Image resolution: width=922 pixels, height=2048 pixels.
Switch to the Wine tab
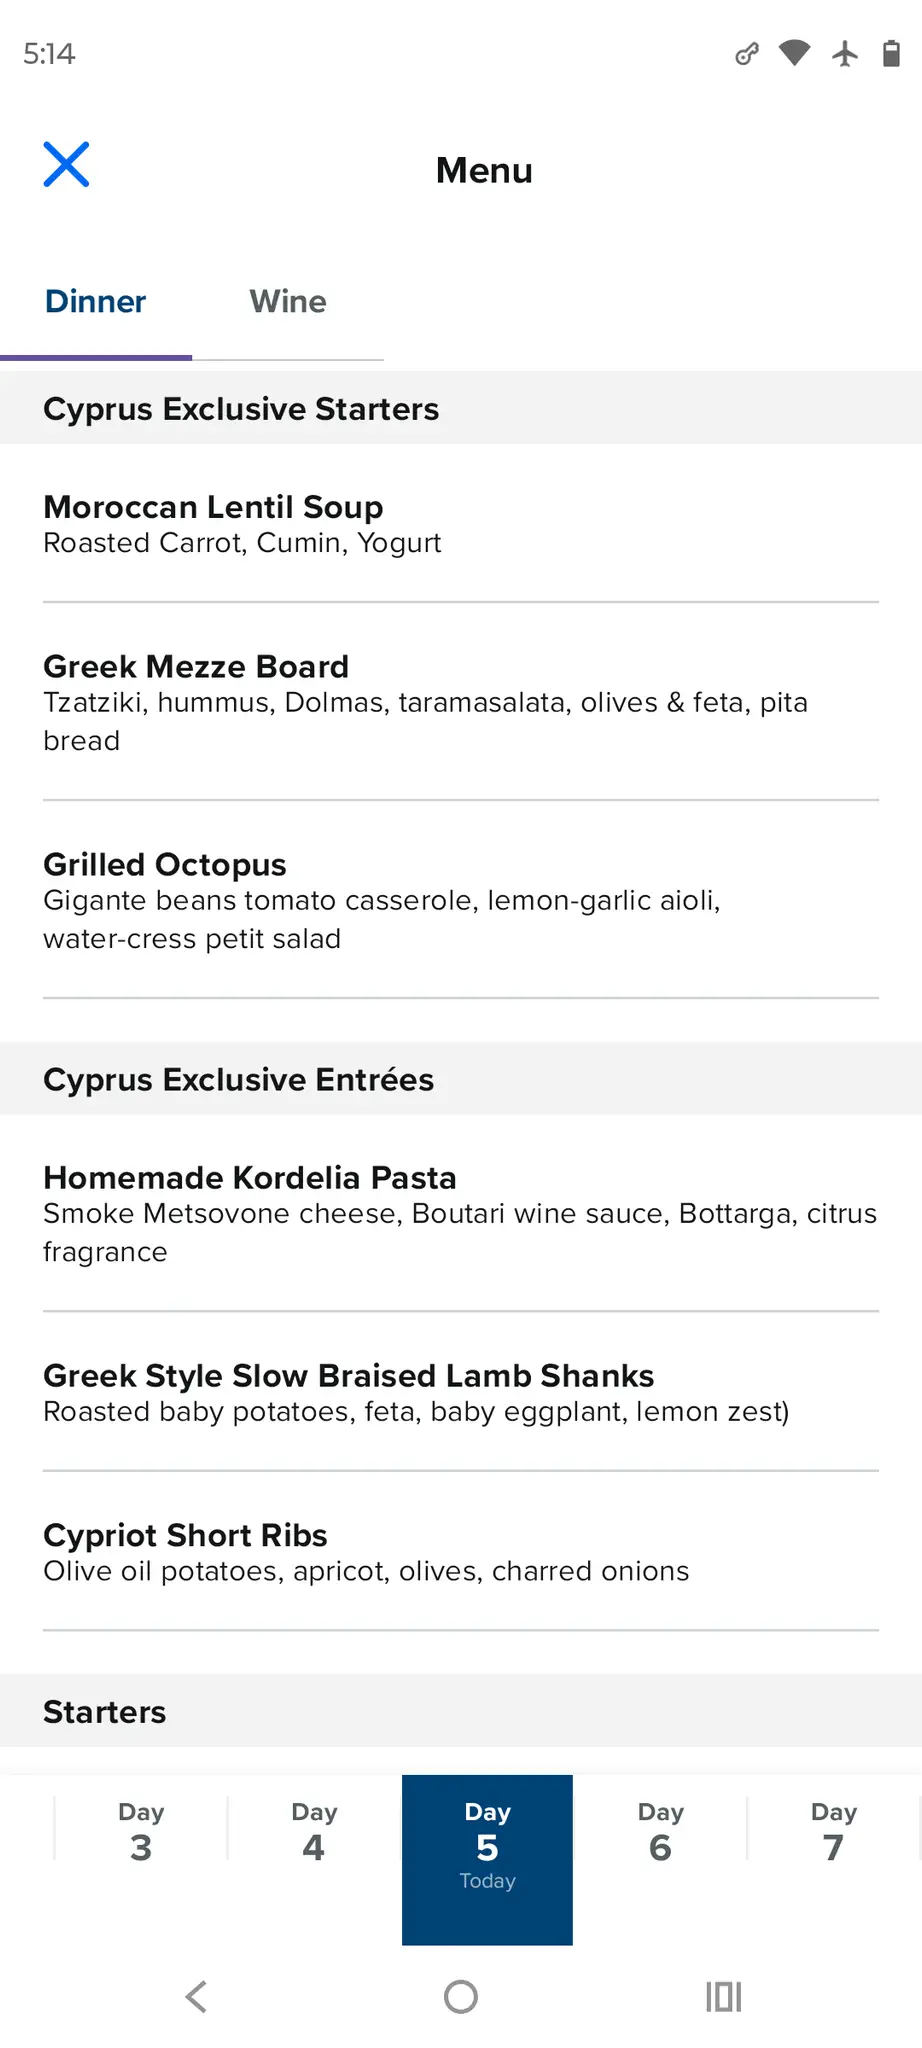(x=288, y=302)
